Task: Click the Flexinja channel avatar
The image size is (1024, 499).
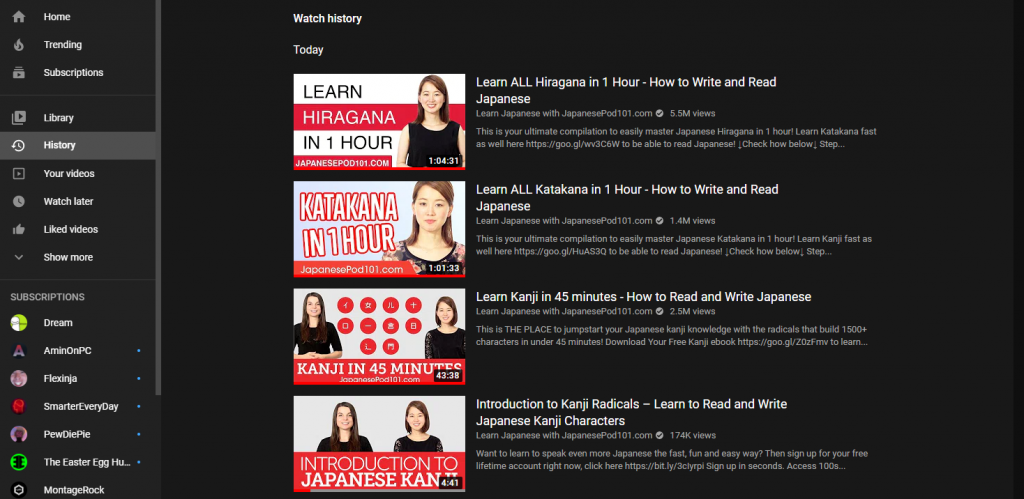Action: click(x=19, y=378)
